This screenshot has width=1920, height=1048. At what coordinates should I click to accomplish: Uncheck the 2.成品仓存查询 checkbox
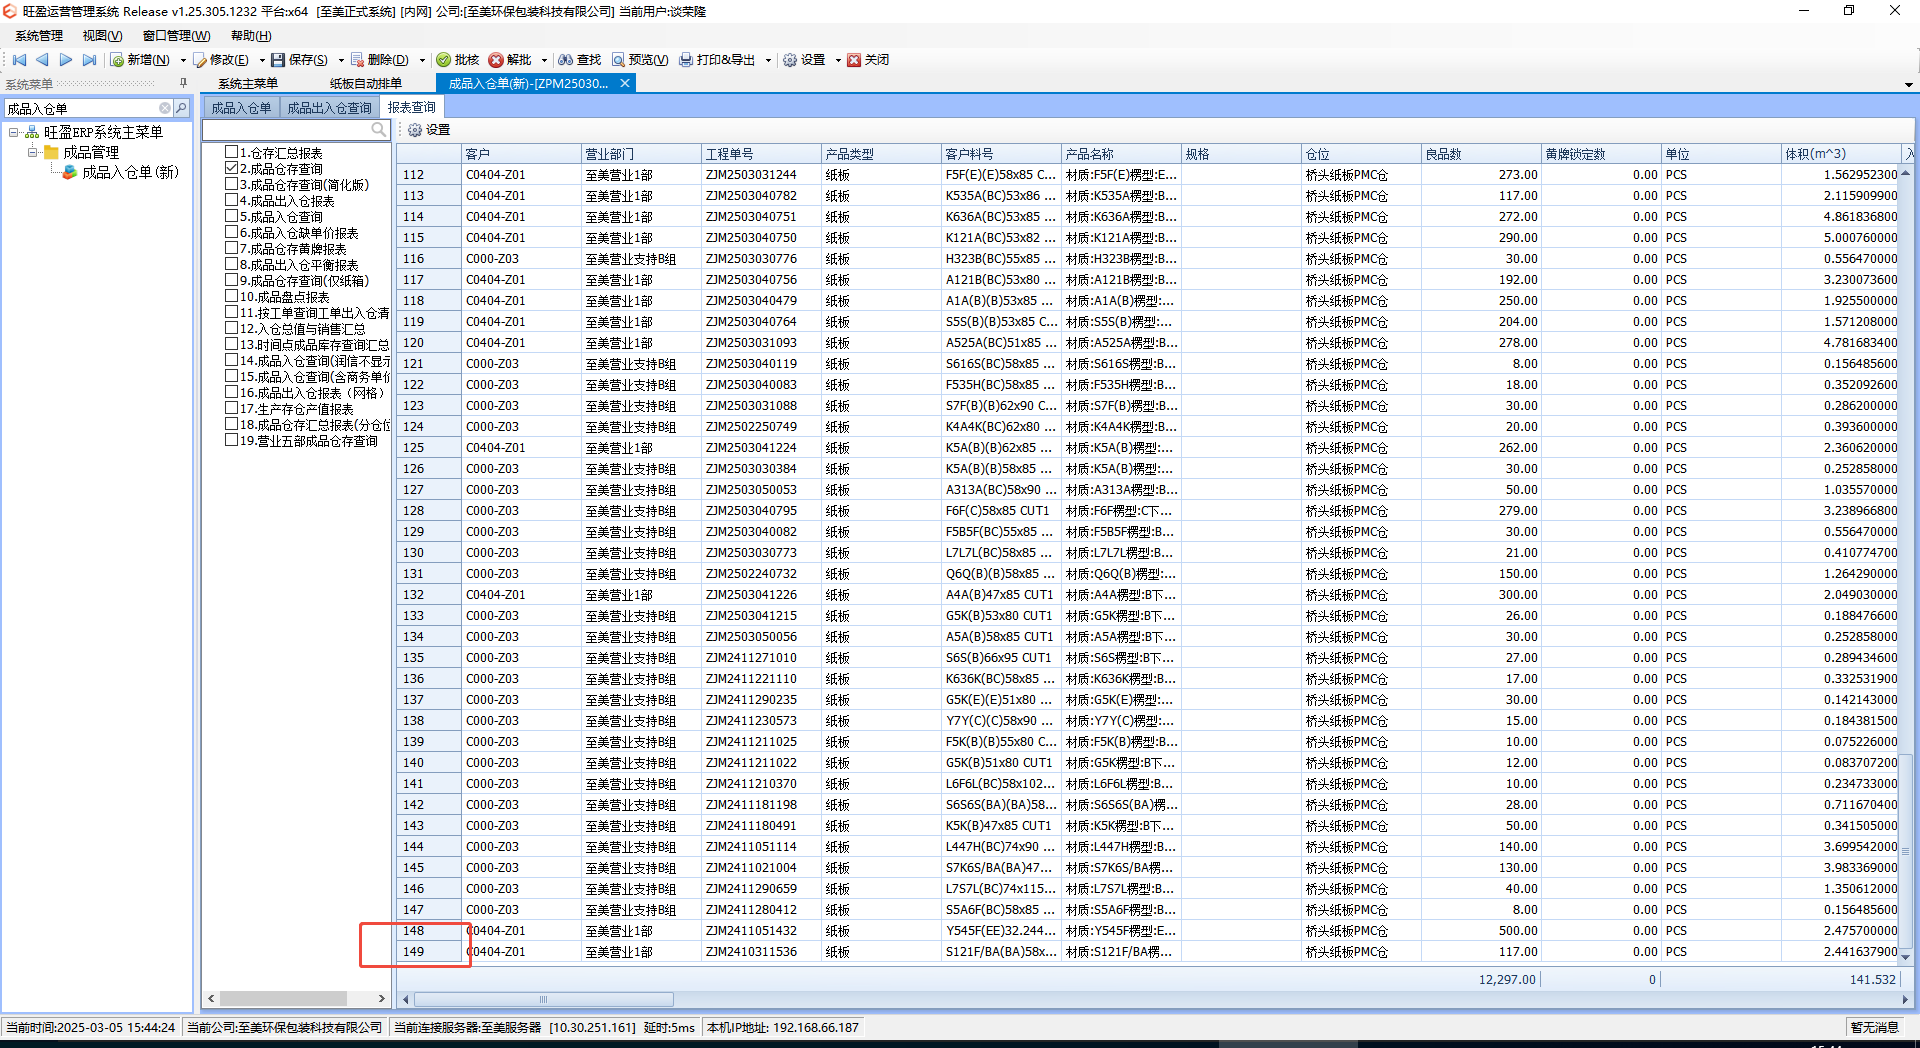pyautogui.click(x=232, y=168)
